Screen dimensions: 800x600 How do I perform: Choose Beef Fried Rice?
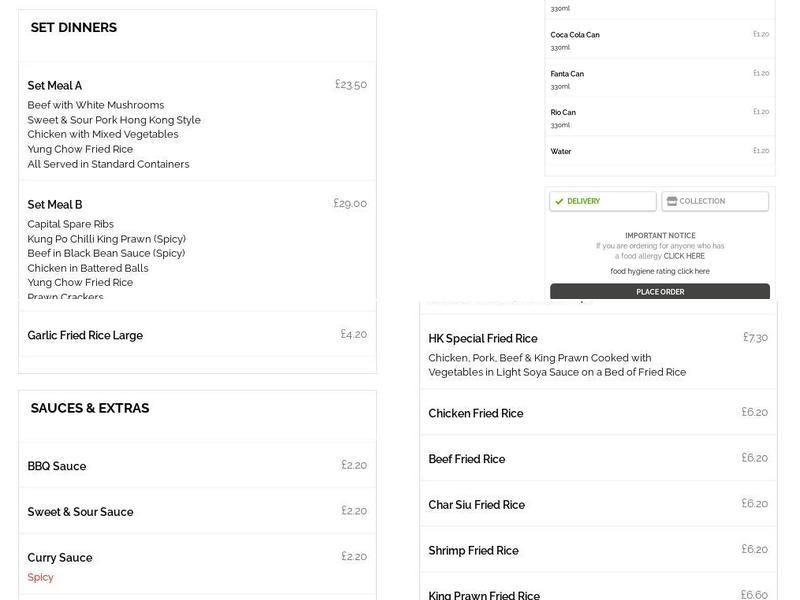pos(598,459)
